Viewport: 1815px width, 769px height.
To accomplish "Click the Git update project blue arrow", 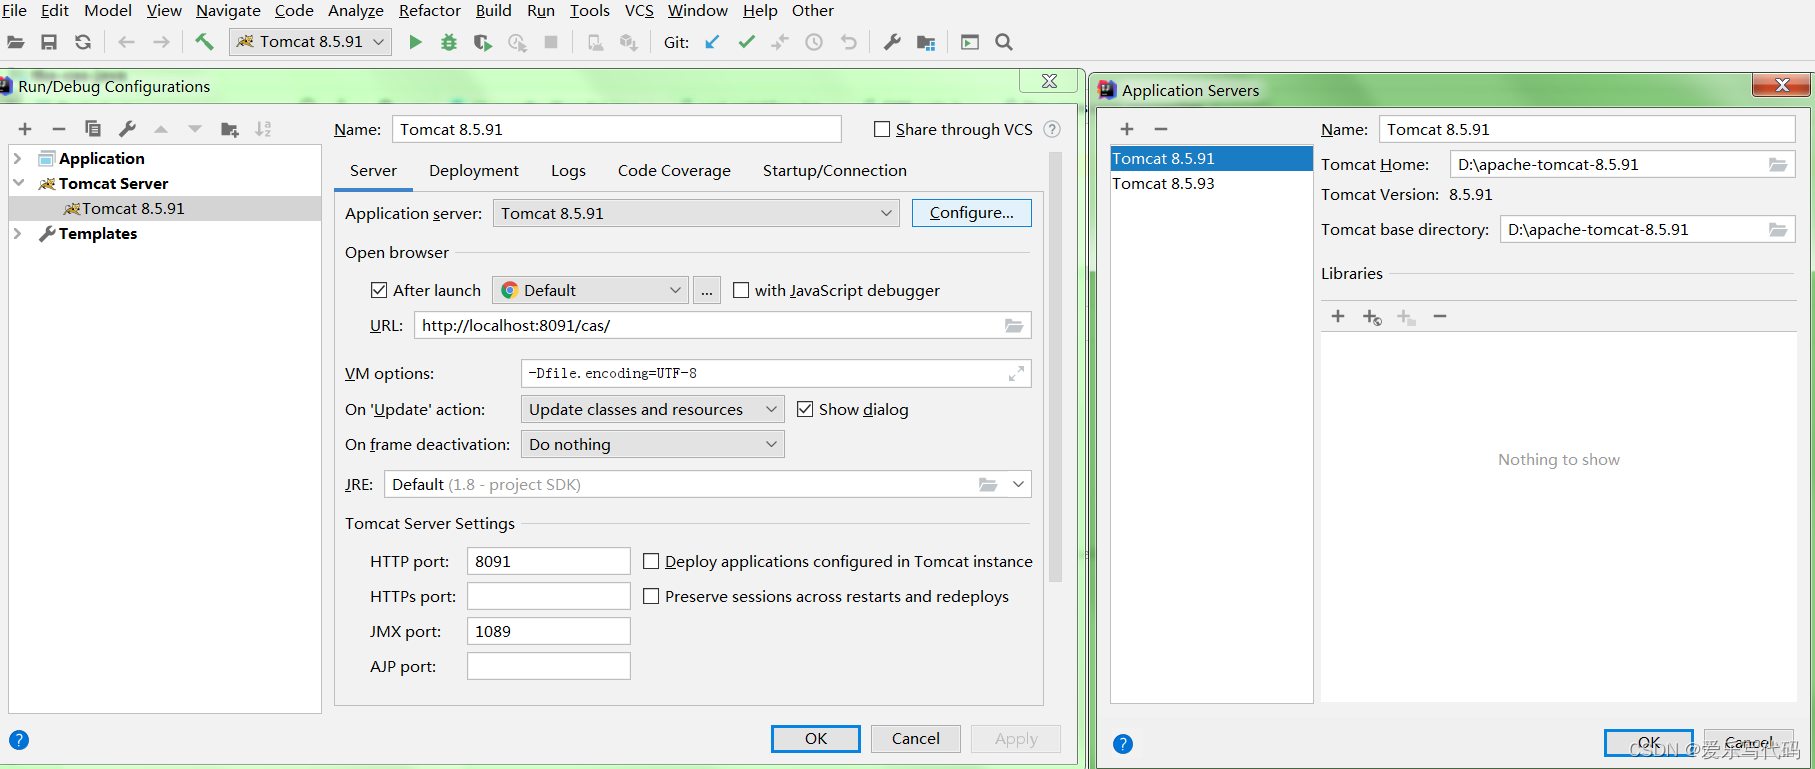I will 712,42.
